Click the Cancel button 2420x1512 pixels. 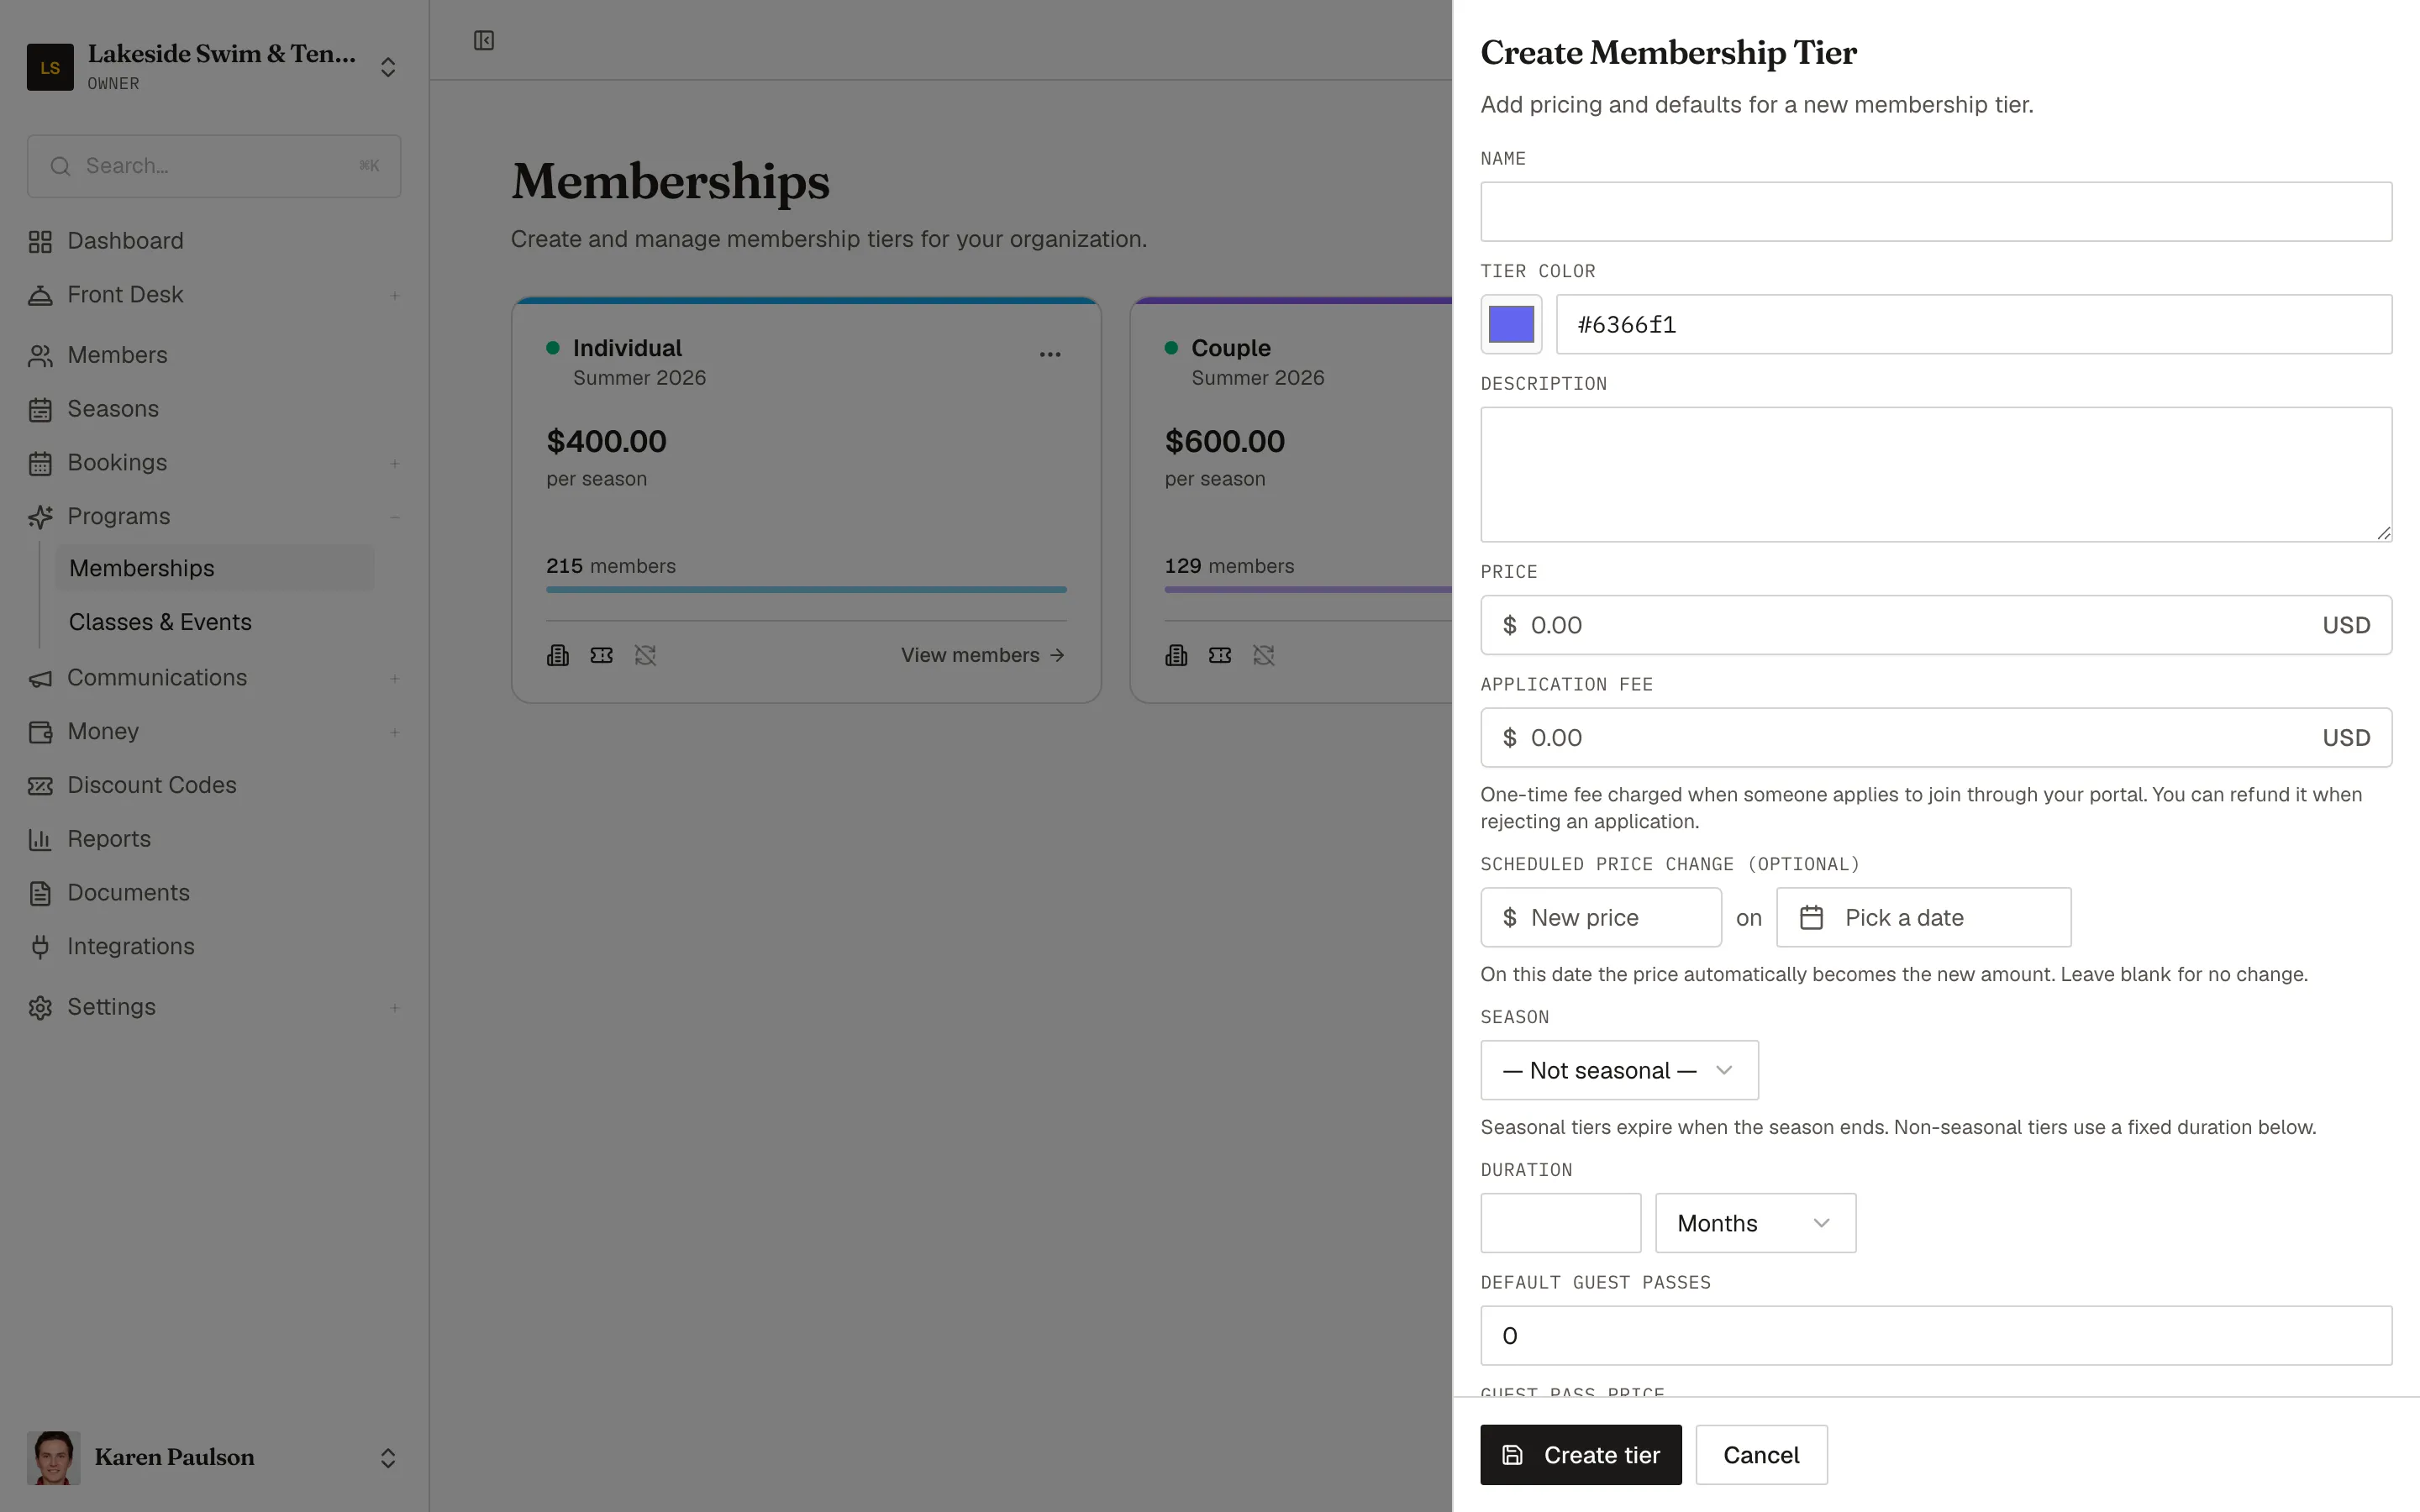pyautogui.click(x=1761, y=1455)
